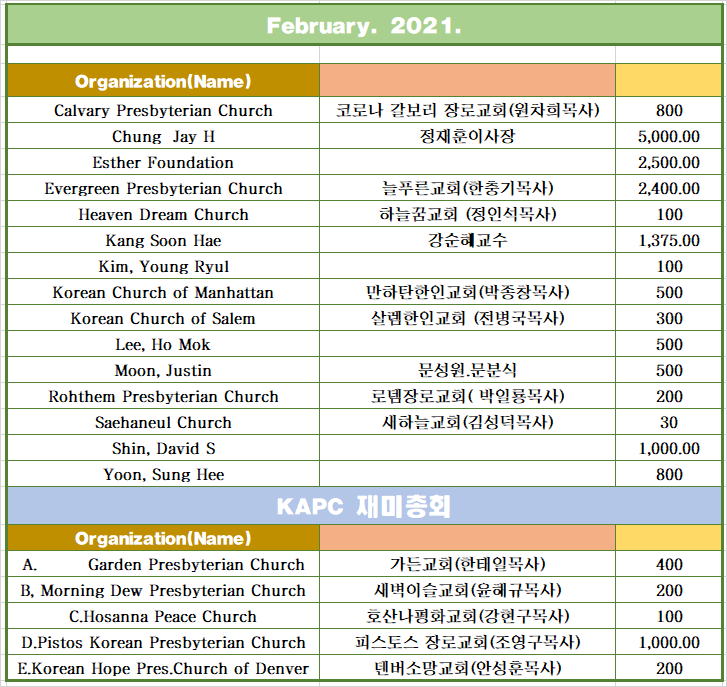
Task: Click the 500 amount in the Moon, Justin row
Action: [669, 370]
